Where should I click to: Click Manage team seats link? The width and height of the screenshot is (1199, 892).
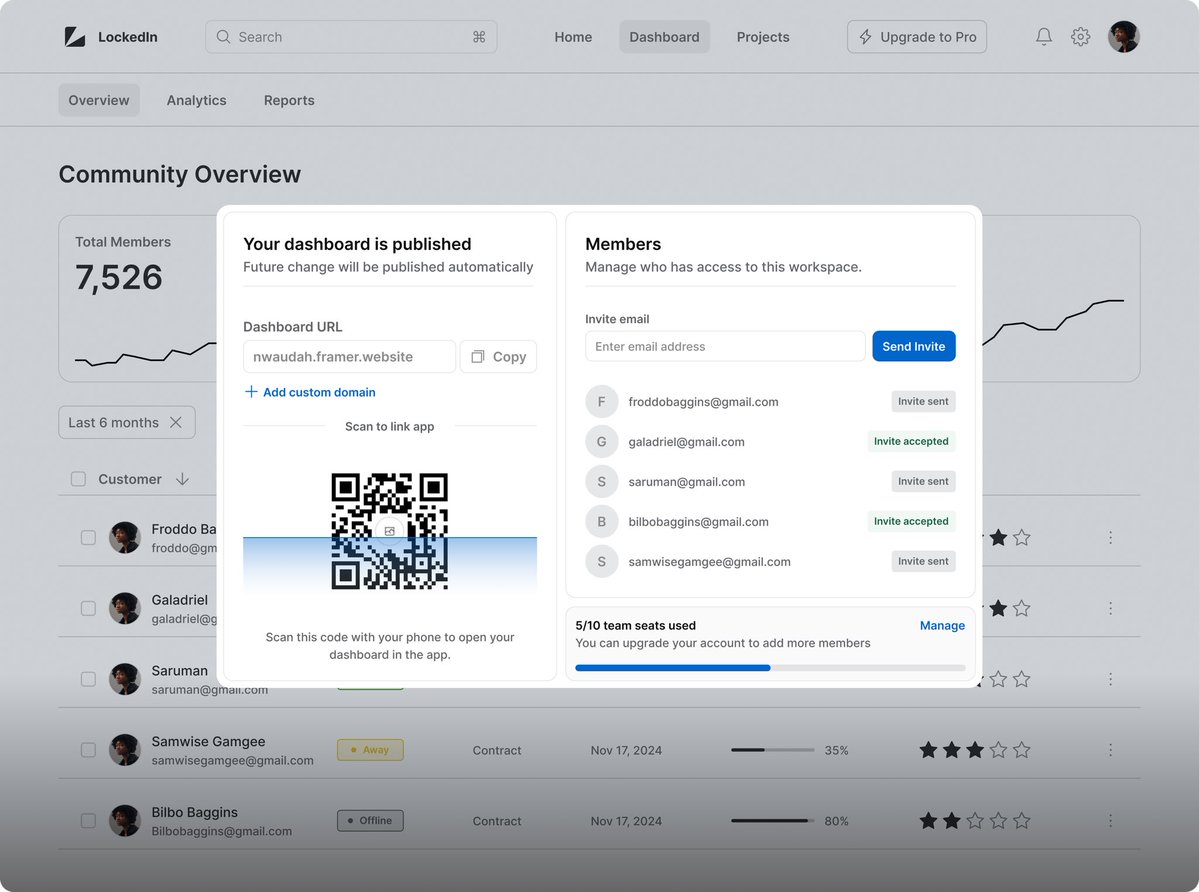tap(942, 625)
